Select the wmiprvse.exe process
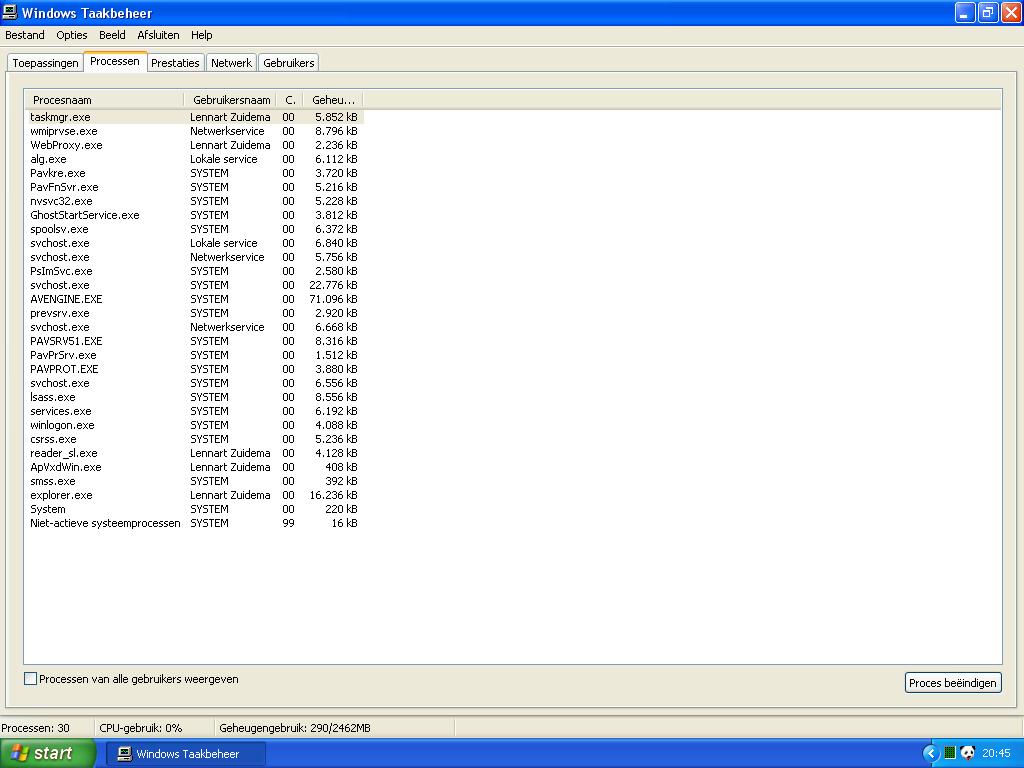Screen dimensions: 1024x768 coord(195,131)
